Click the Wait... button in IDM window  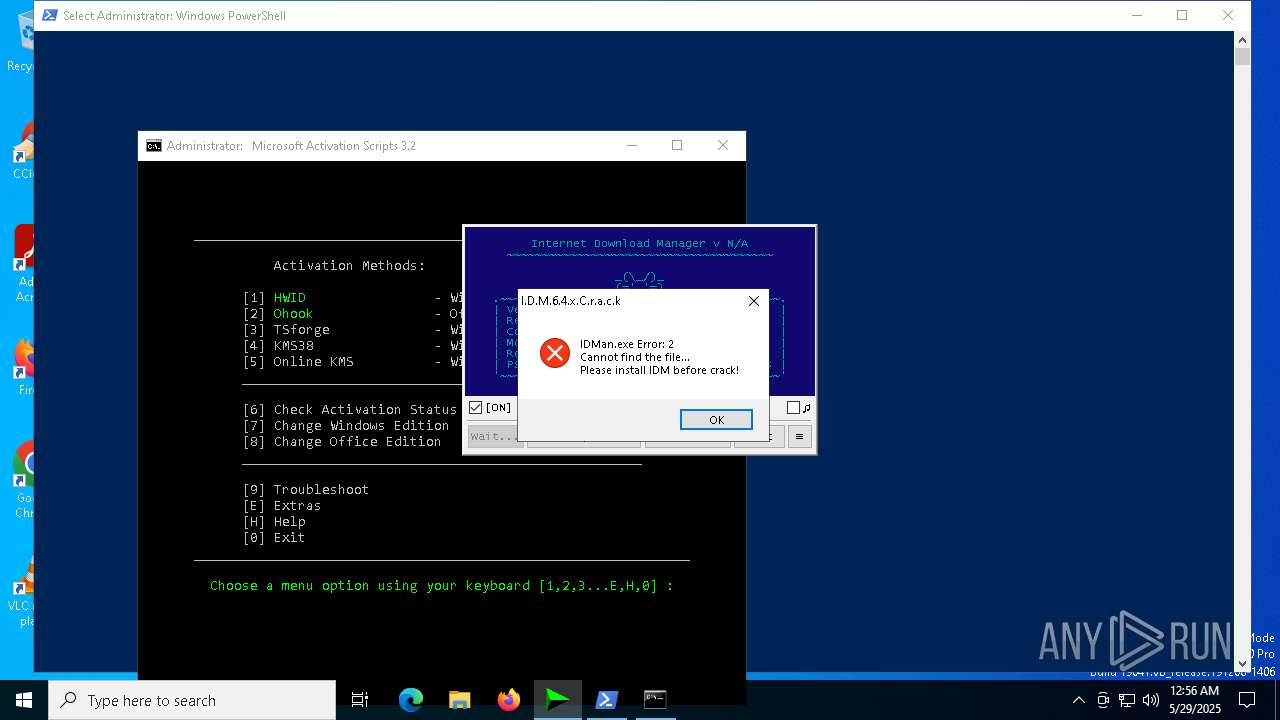pyautogui.click(x=493, y=437)
